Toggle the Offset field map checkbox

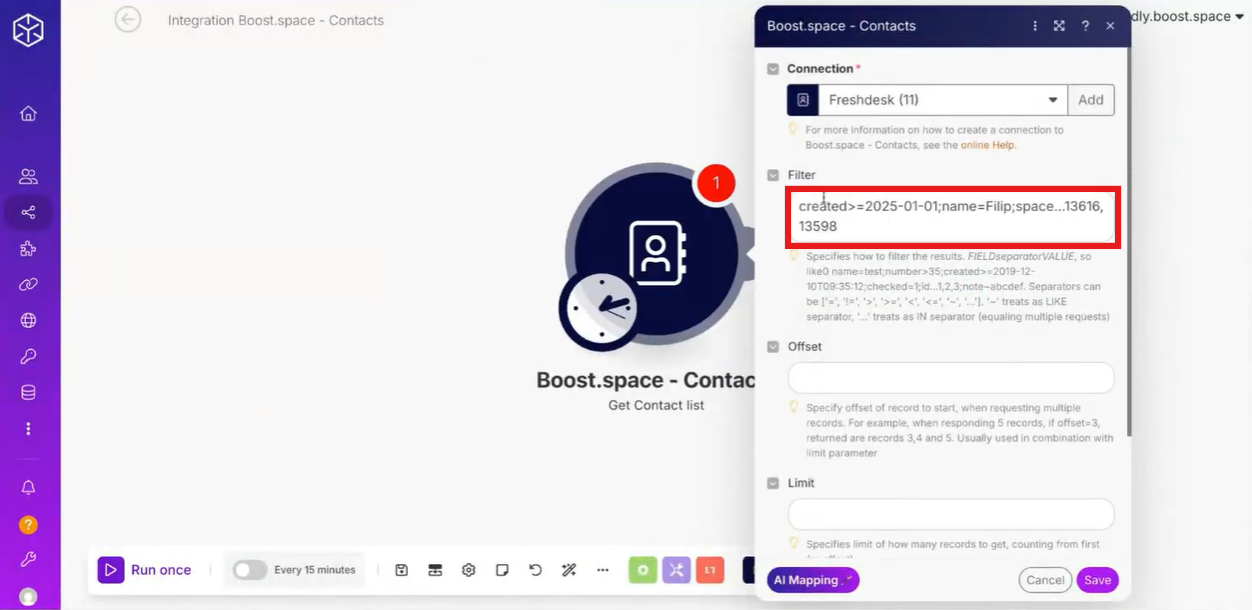pyautogui.click(x=773, y=347)
